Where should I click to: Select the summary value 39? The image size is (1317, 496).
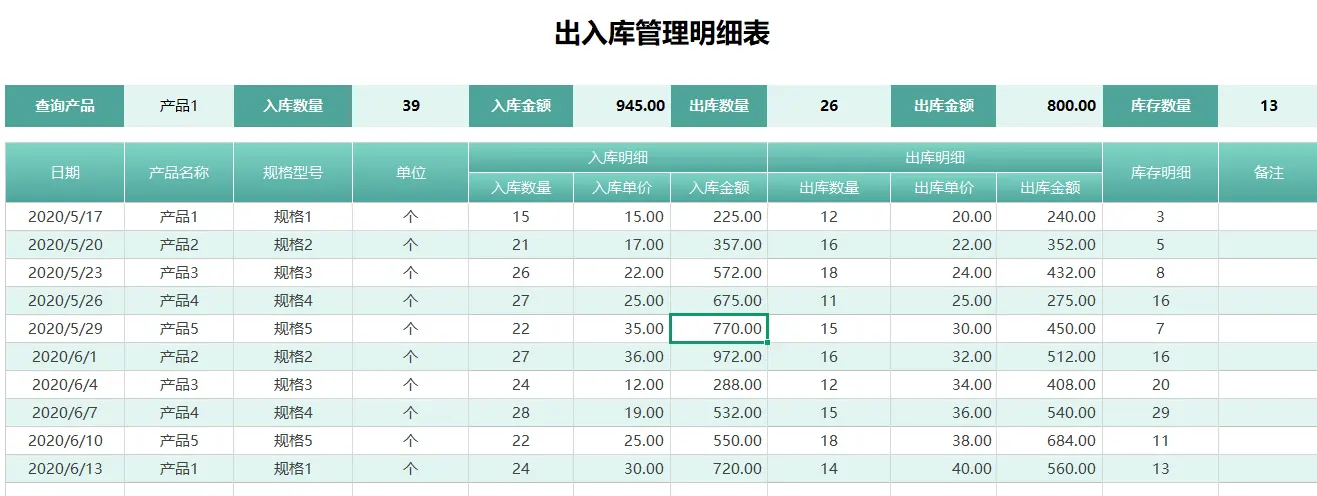tap(411, 106)
